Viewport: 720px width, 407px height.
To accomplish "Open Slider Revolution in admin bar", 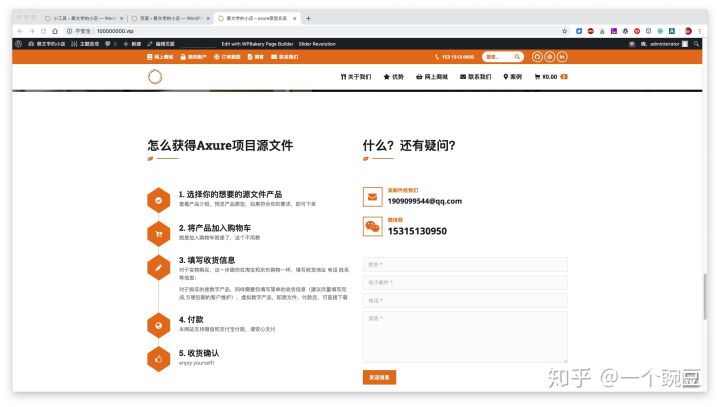I will tap(317, 44).
